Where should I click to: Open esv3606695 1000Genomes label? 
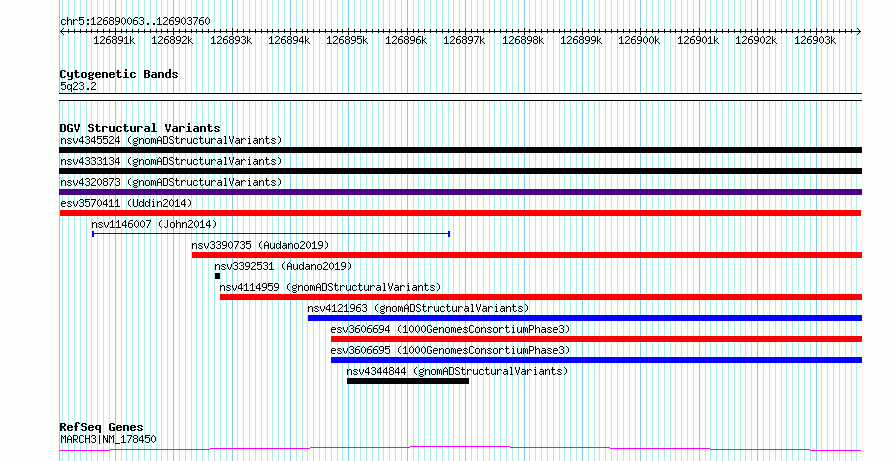pos(451,350)
